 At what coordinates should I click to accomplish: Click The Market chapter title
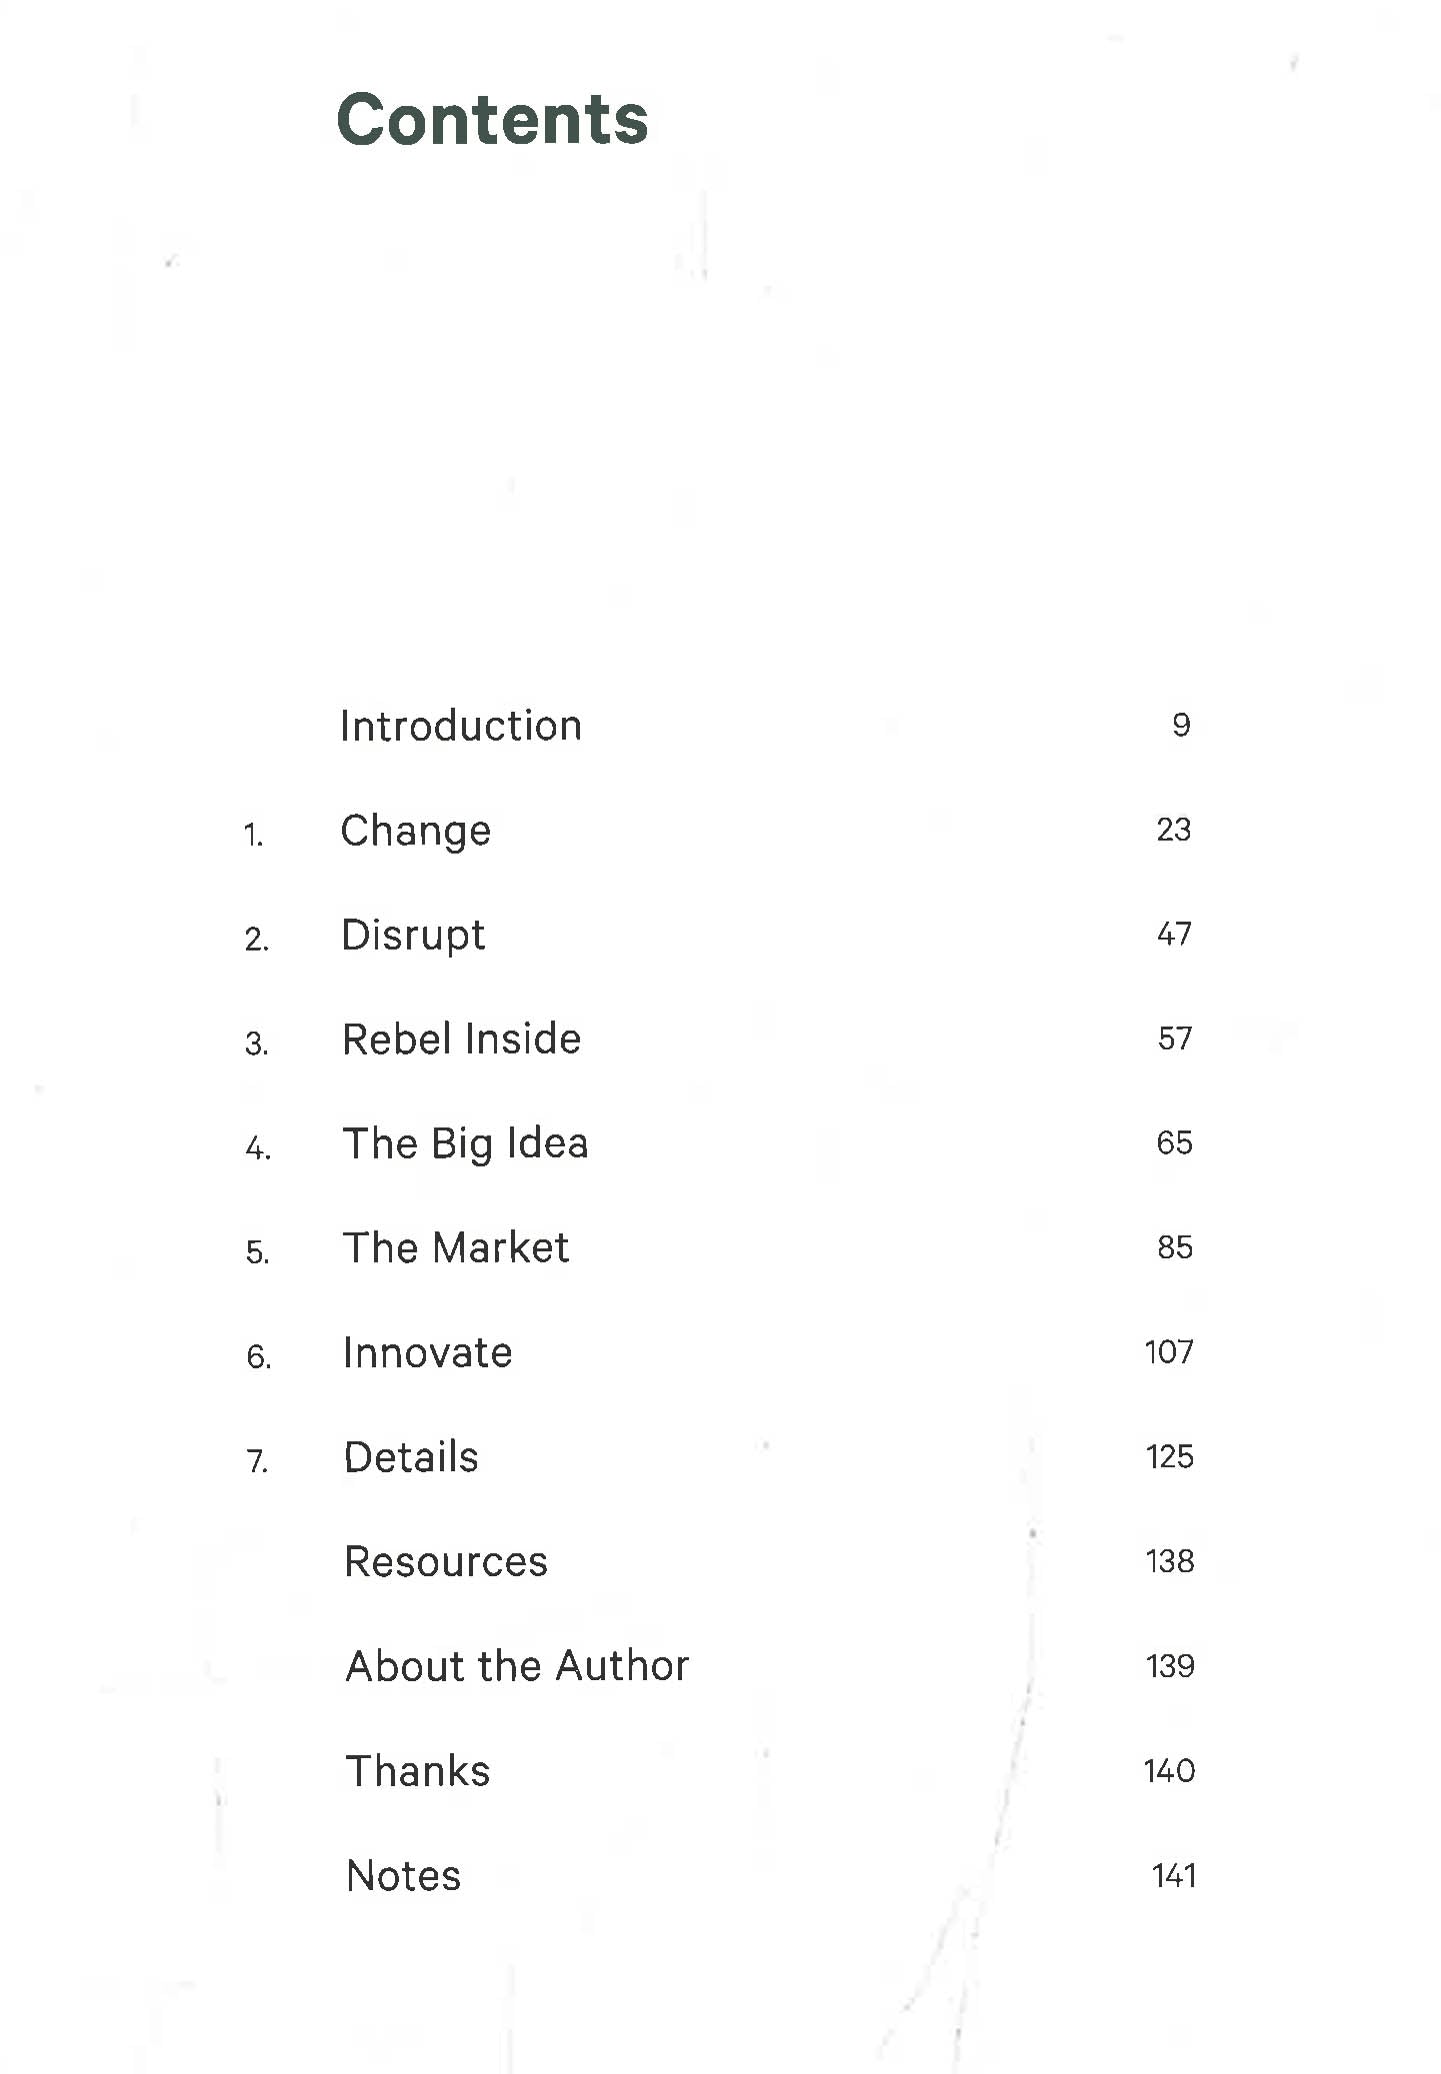tap(455, 1248)
